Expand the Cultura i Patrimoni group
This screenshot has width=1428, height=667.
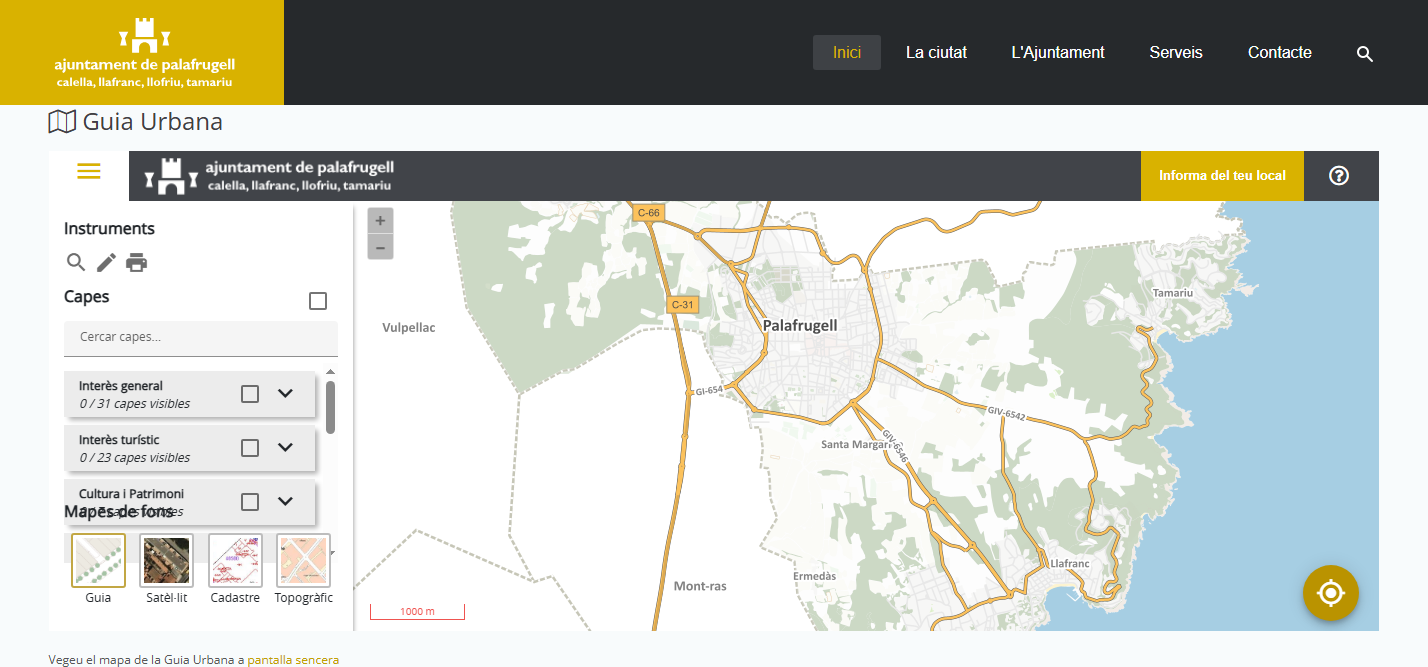point(285,501)
